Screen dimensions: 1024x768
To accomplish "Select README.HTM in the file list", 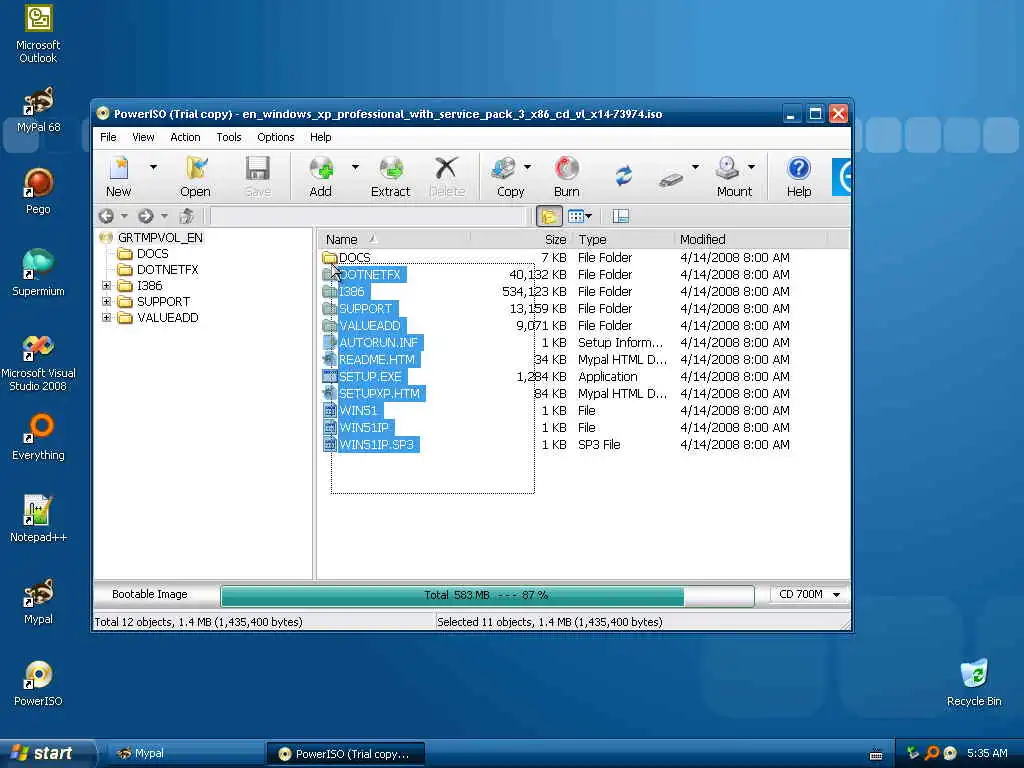I will tap(376, 359).
